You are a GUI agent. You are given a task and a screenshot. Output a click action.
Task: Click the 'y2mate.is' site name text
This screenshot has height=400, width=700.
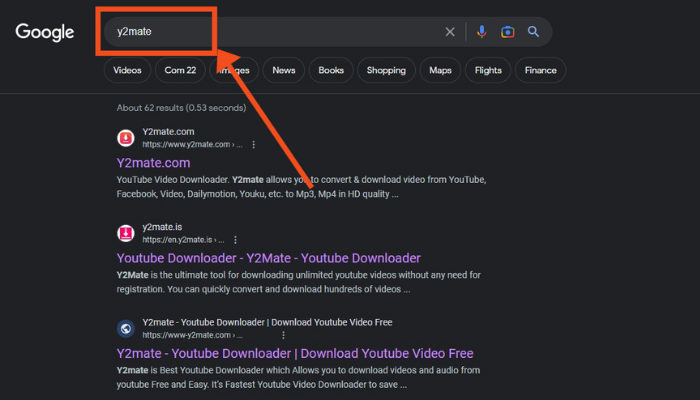click(x=162, y=227)
